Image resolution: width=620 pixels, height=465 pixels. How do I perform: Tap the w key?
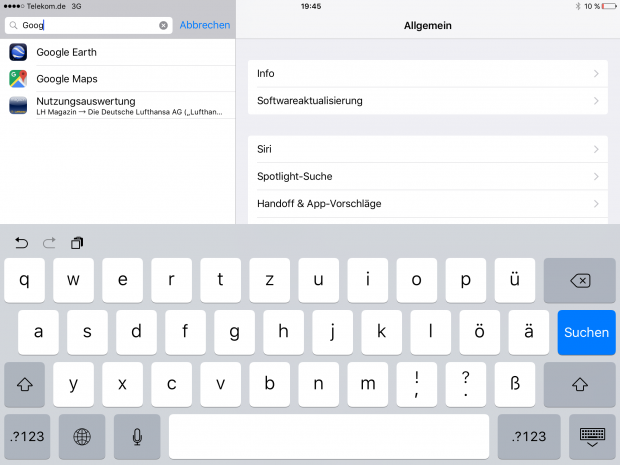tap(74, 280)
